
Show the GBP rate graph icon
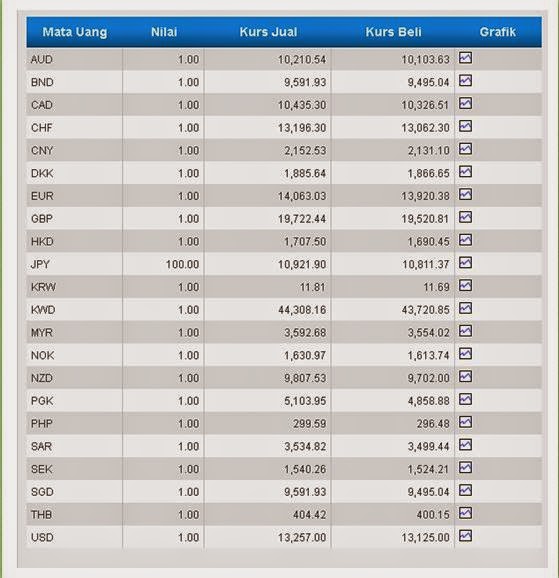click(x=465, y=217)
